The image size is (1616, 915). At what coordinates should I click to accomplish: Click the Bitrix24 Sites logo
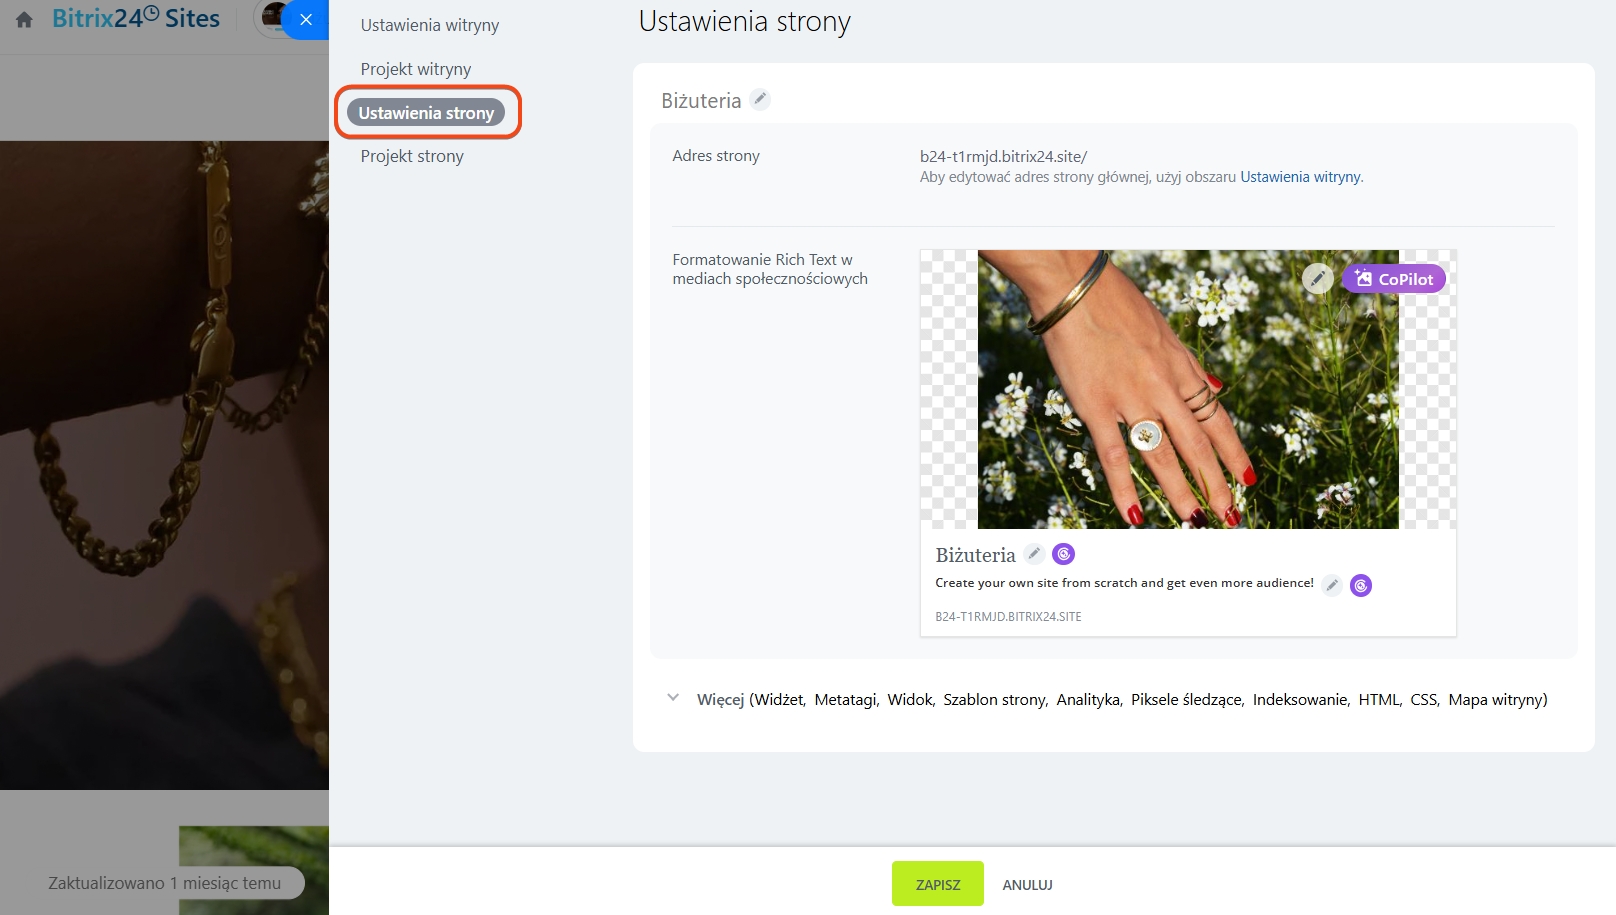(136, 18)
